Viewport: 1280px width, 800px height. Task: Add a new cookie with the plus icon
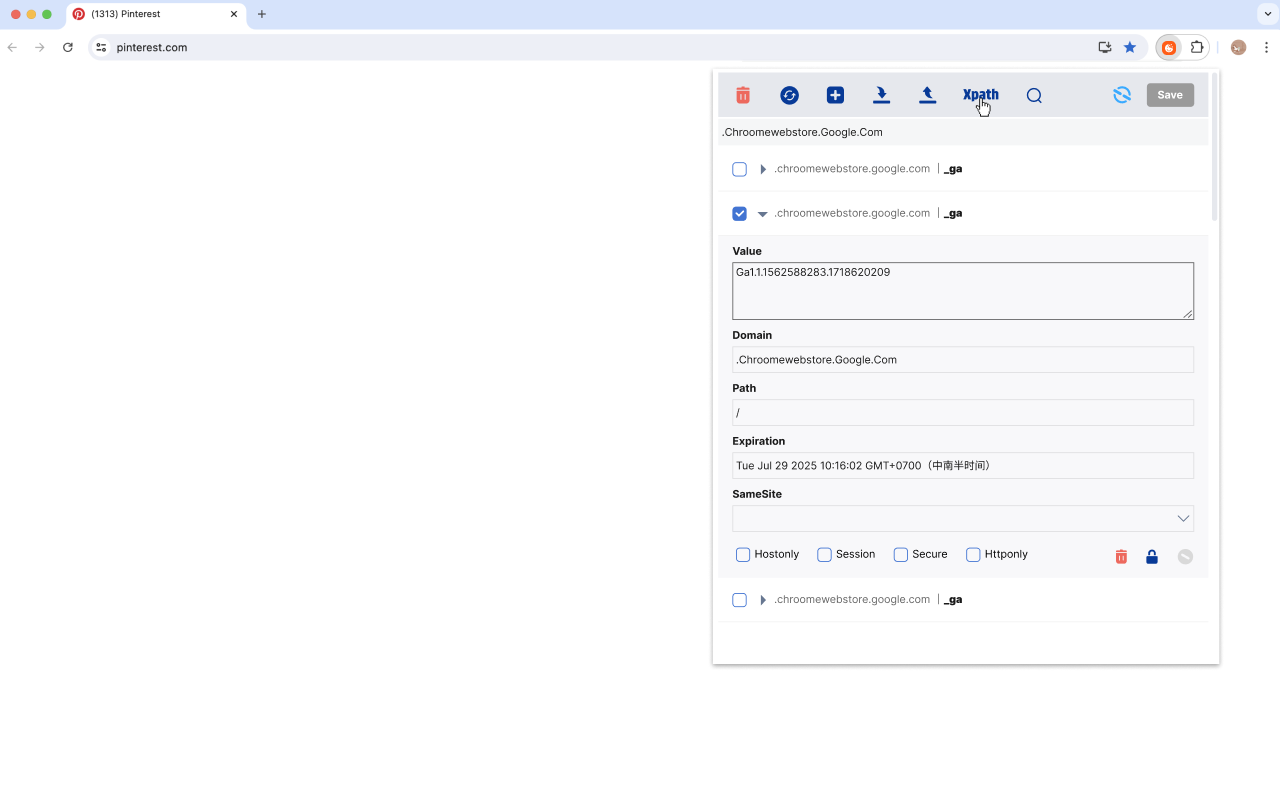[835, 94]
